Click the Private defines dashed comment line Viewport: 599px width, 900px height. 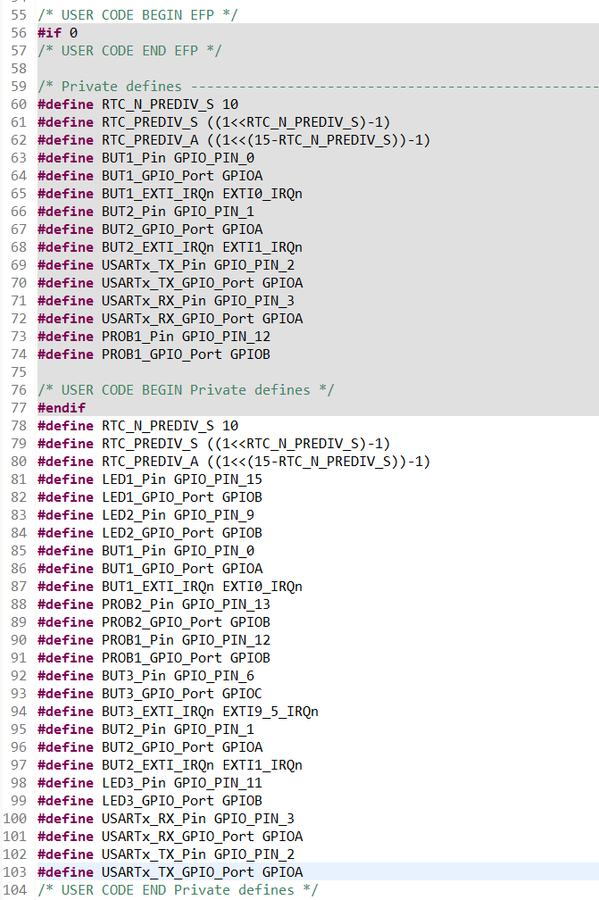[318, 86]
